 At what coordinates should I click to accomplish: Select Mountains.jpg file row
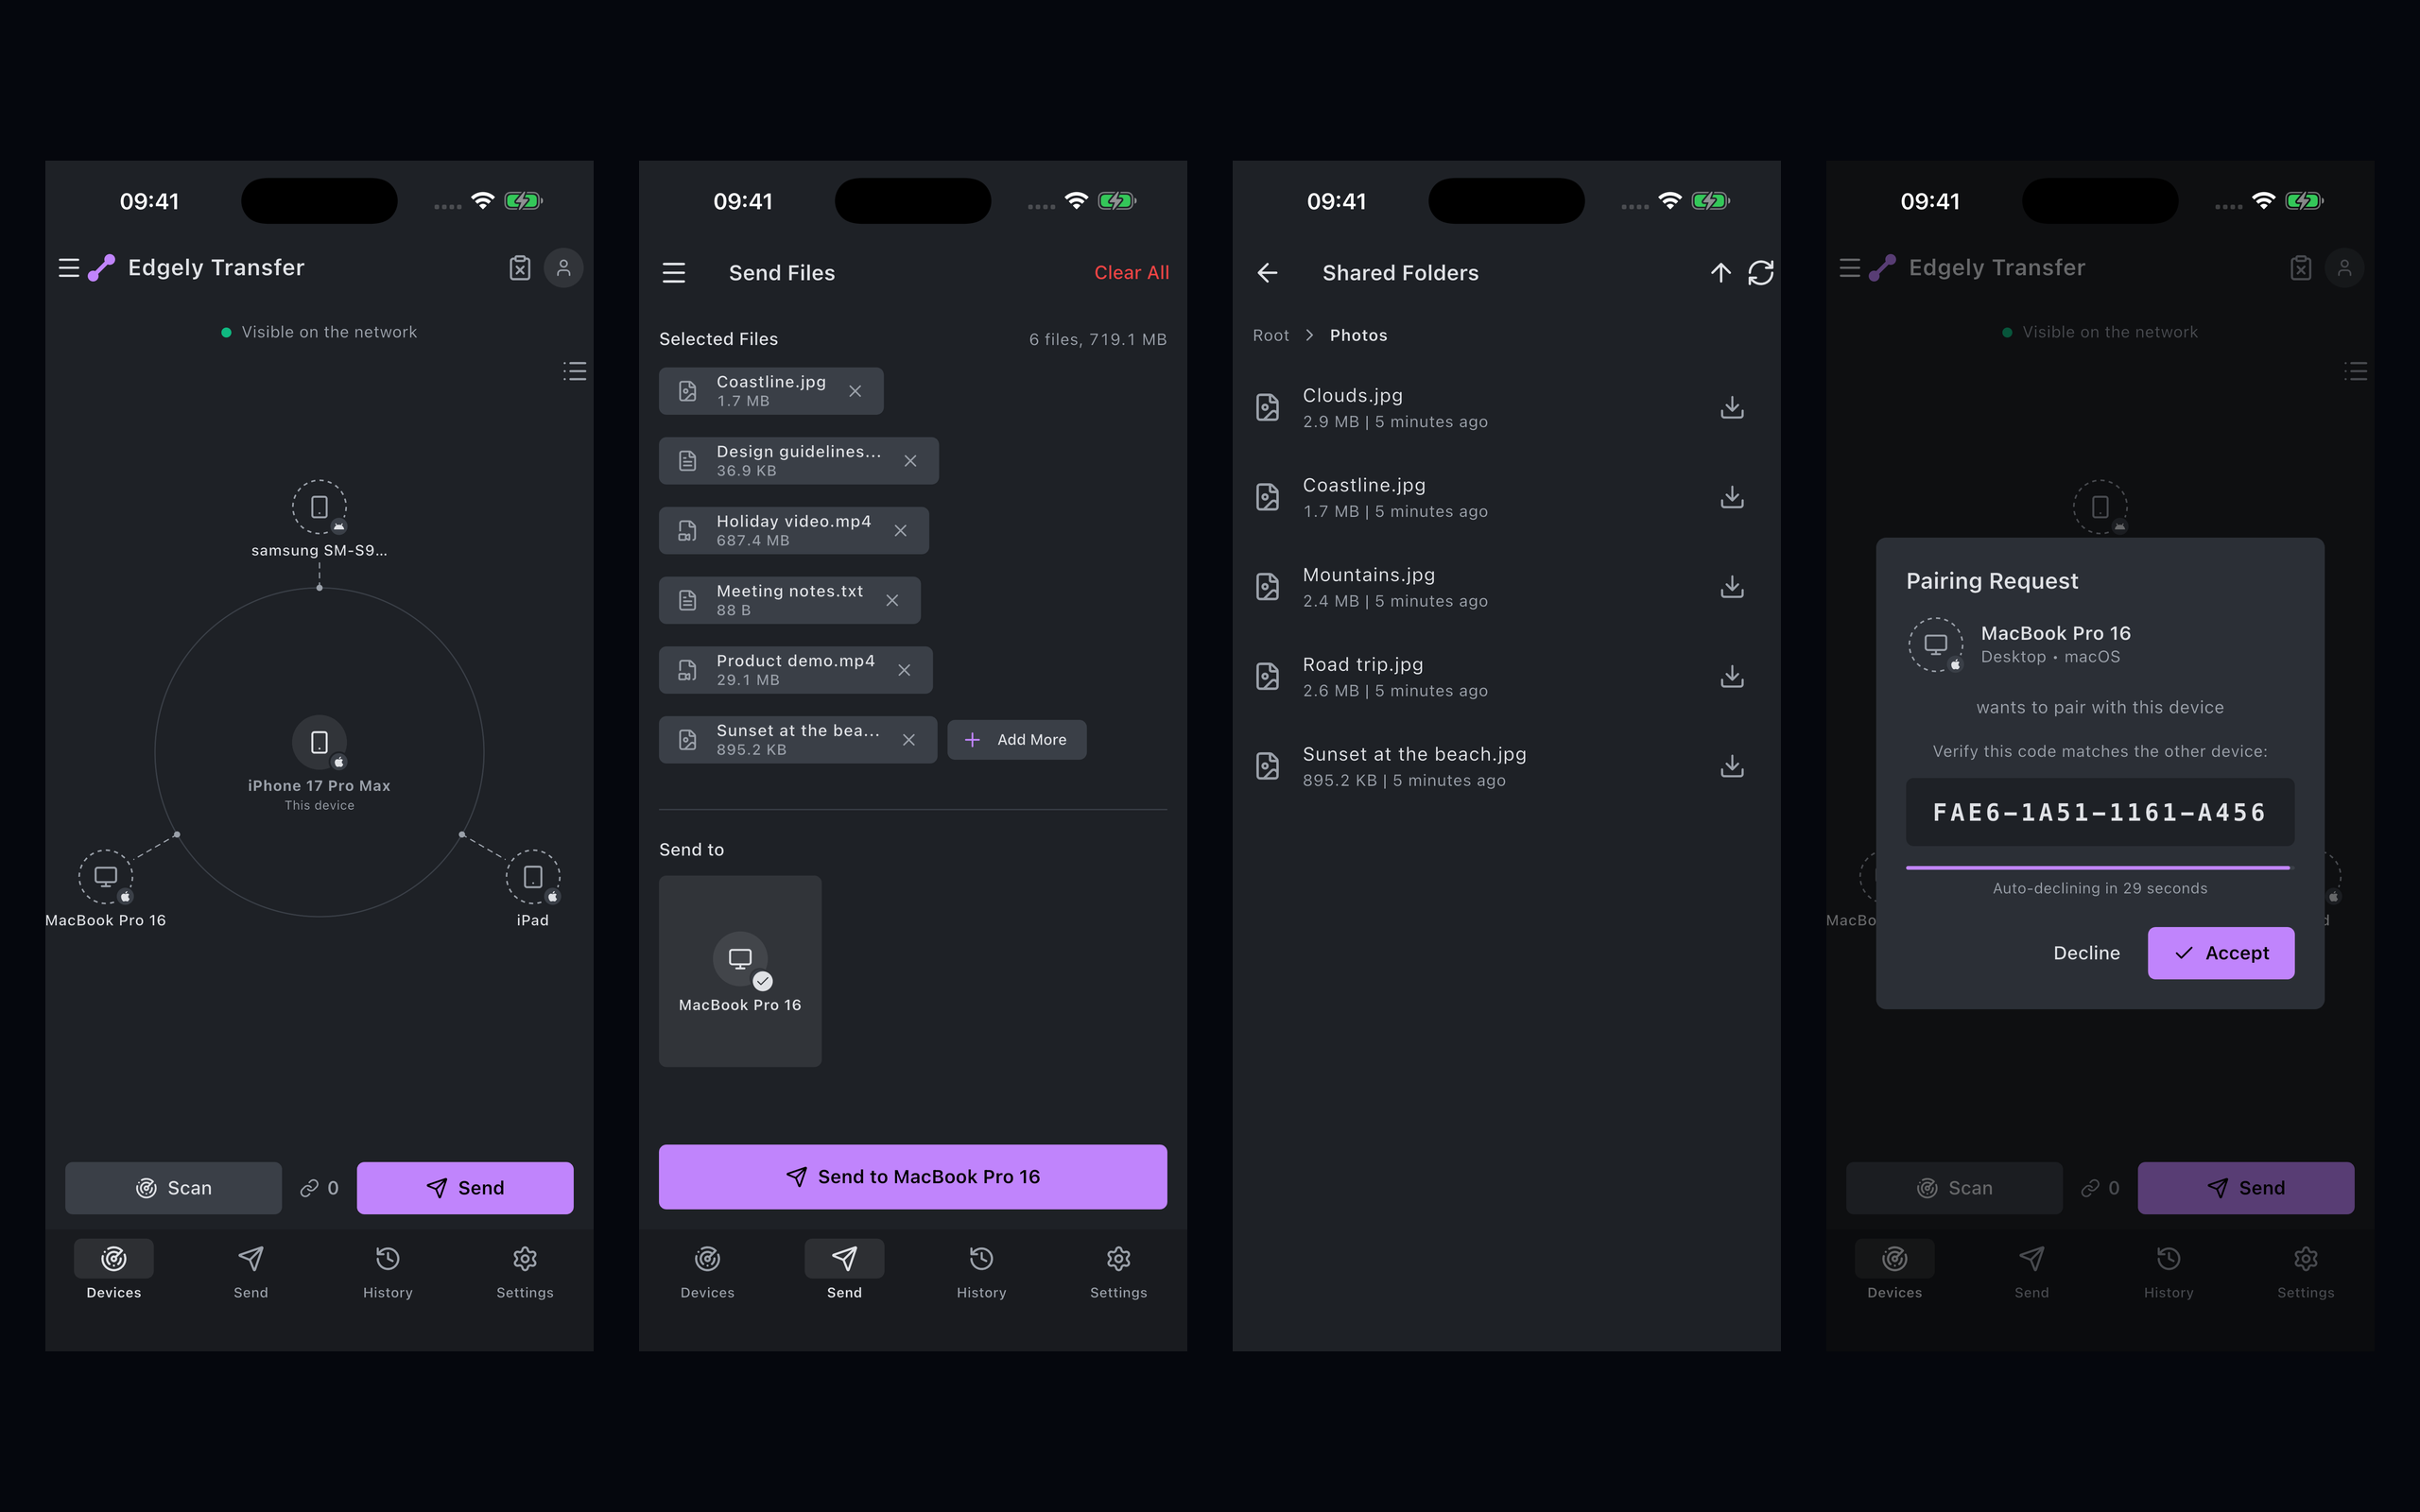tap(1506, 587)
